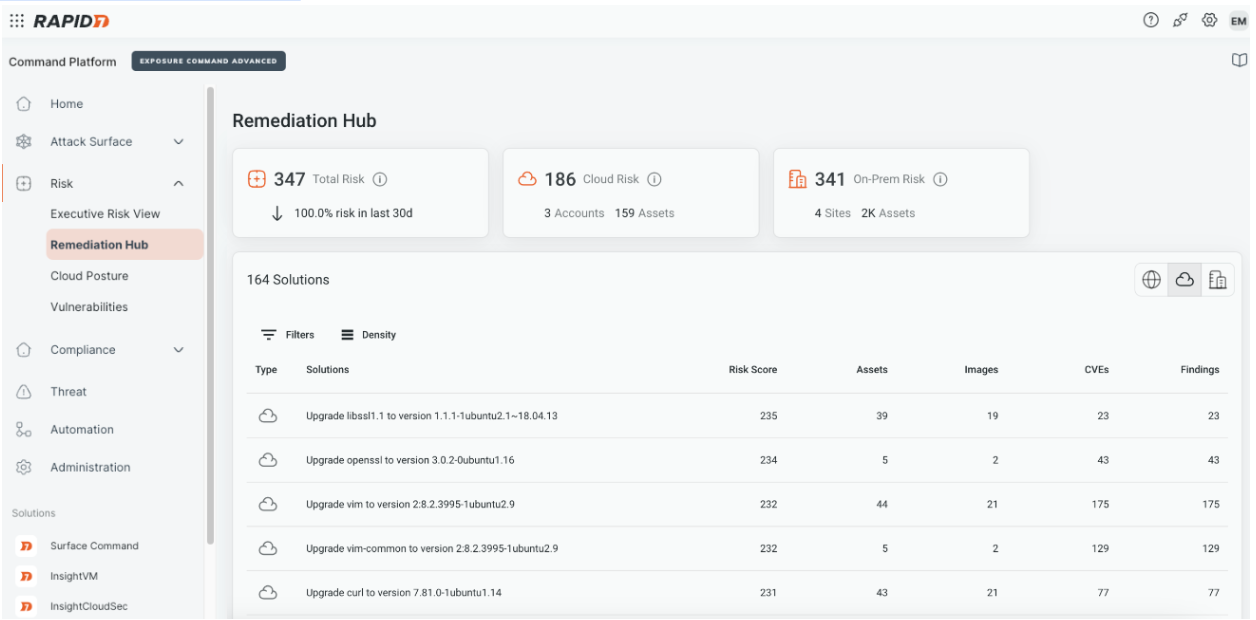This screenshot has height=620, width=1256.
Task: Select the cloud view toggle
Action: click(x=1185, y=280)
